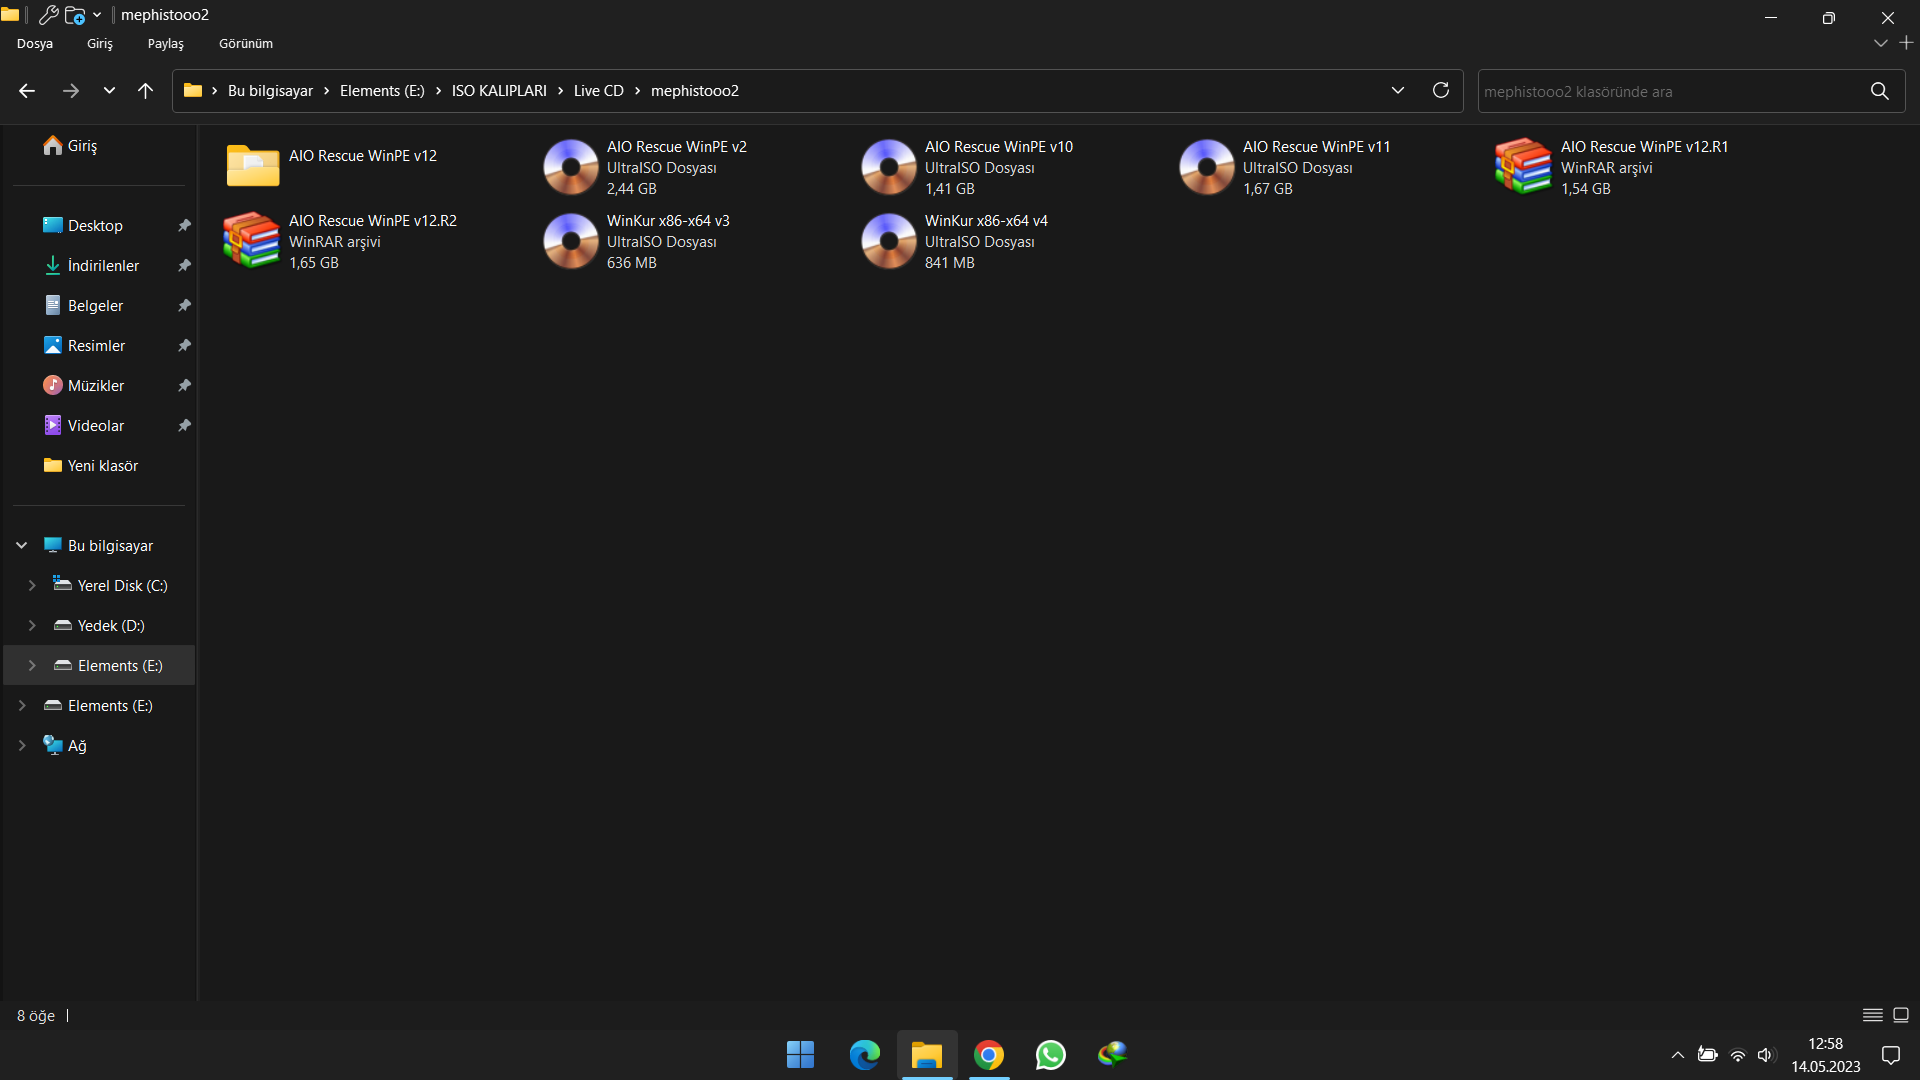Open WhatsApp from taskbar
Screen dimensions: 1920x1080
point(1051,1055)
